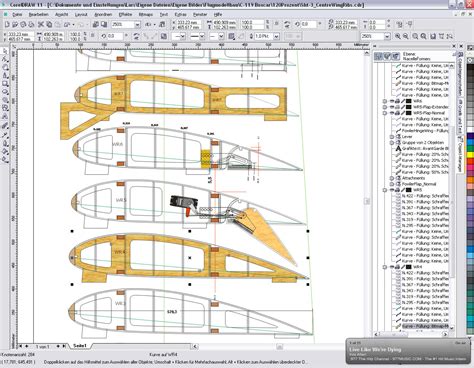This screenshot has width=474, height=368.
Task: Click the Zoom Out magnifier icon
Action: (406, 36)
